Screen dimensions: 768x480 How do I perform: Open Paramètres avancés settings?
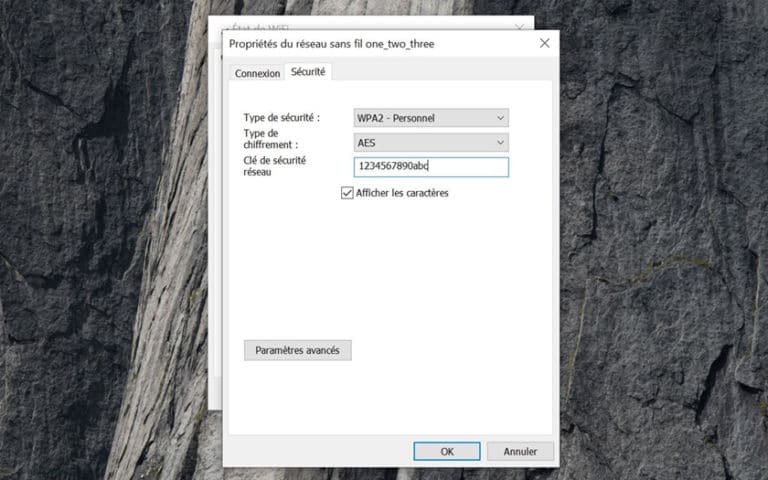coord(297,351)
